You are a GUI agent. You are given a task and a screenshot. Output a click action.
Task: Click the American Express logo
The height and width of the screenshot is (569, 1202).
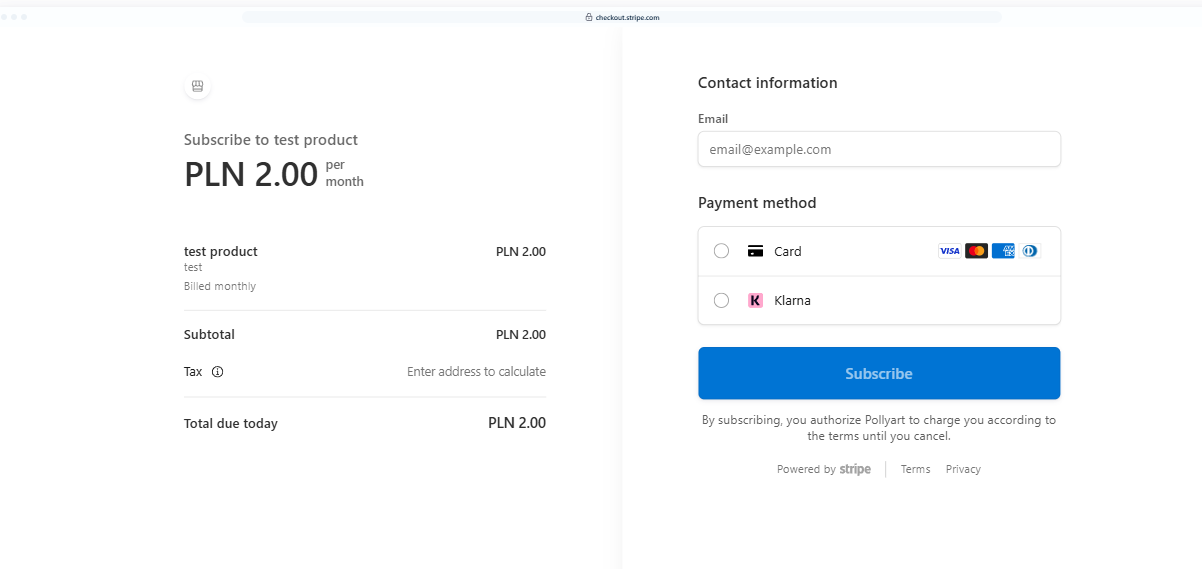(1003, 251)
